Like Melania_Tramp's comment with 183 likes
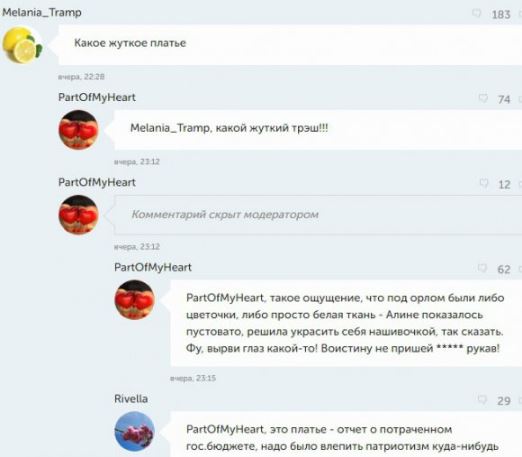This screenshot has height=457, width=522. [x=477, y=13]
